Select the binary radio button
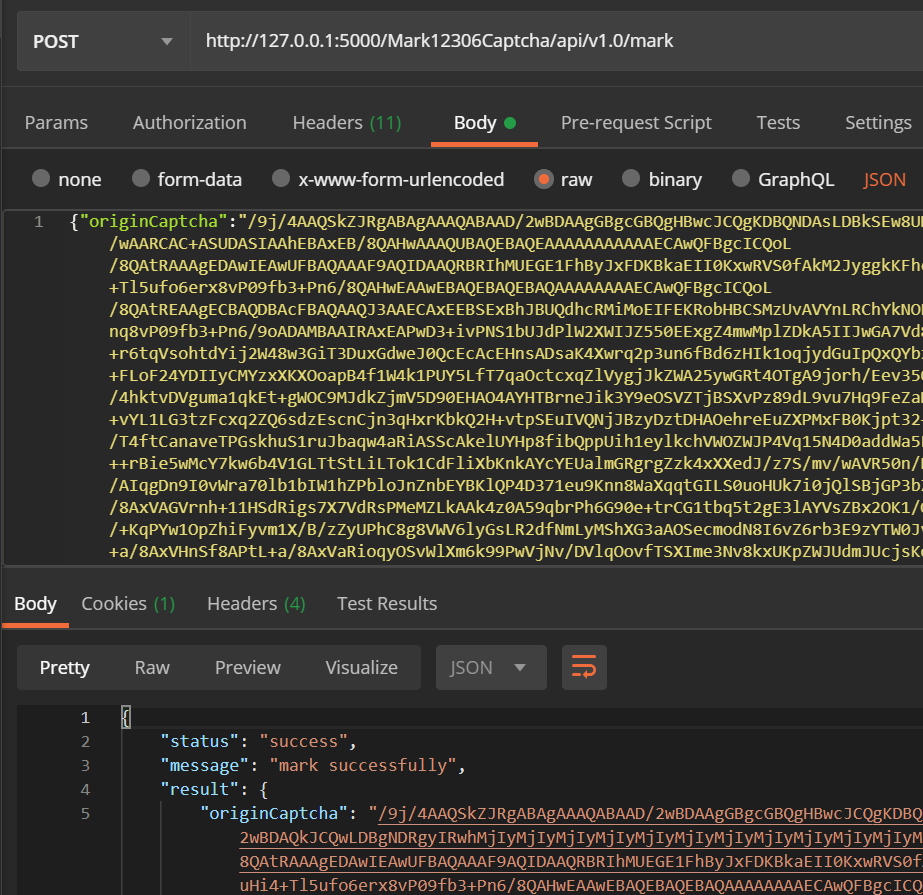The height and width of the screenshot is (895, 923). pos(632,180)
